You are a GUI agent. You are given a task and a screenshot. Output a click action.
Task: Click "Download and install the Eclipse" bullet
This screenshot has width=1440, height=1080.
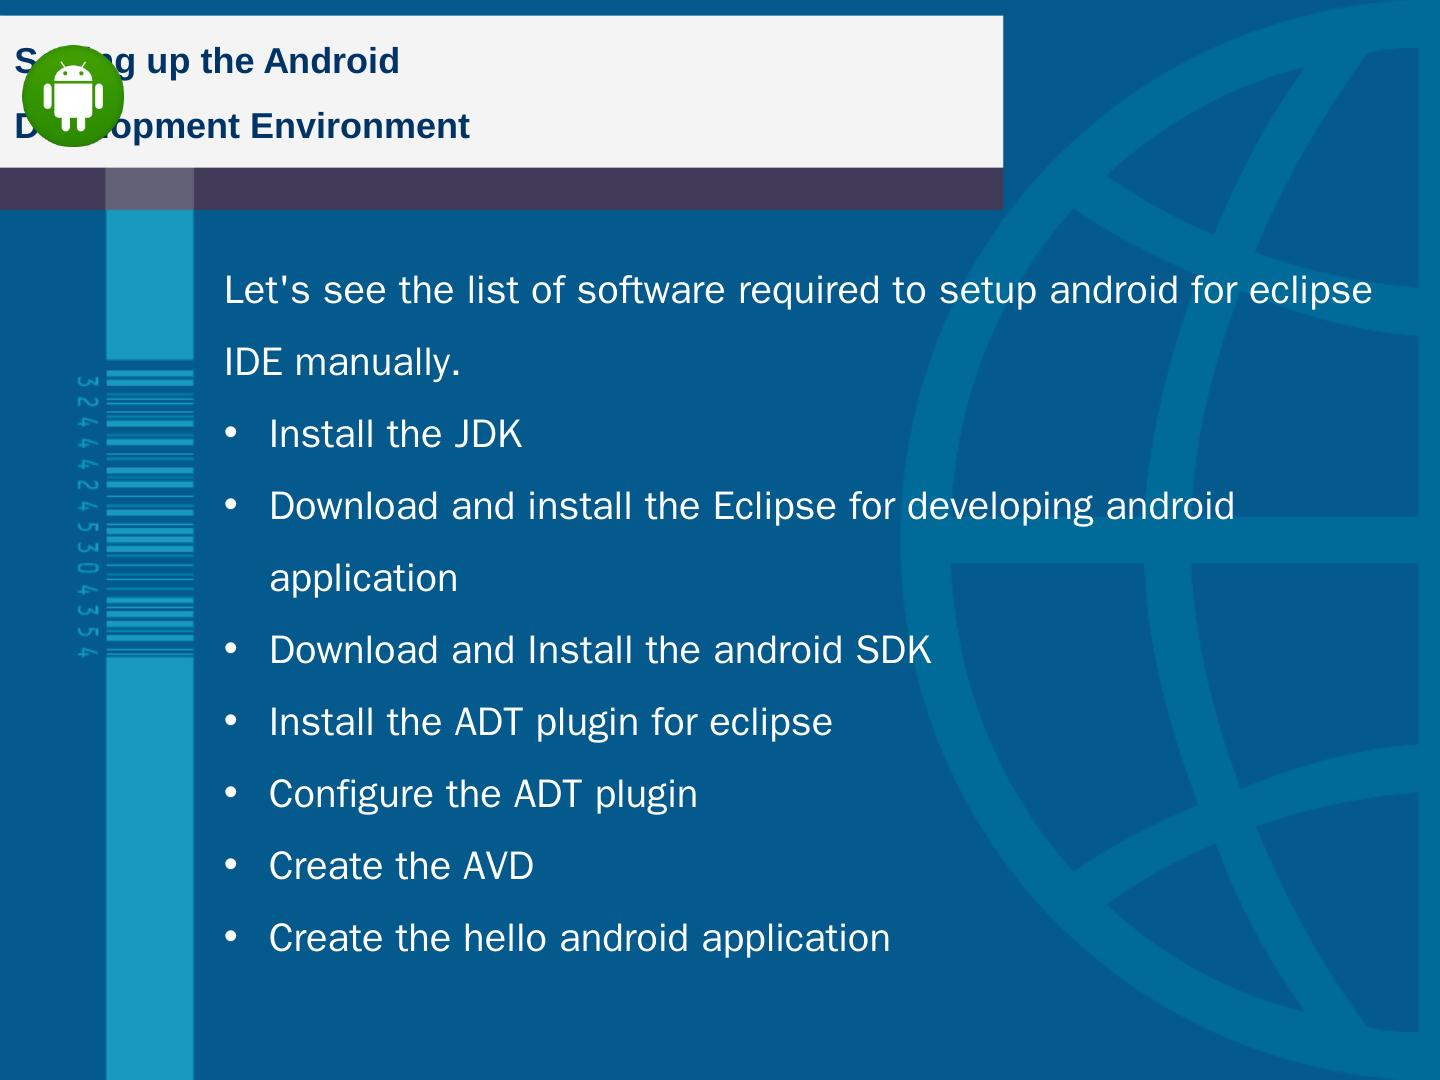pyautogui.click(x=752, y=506)
